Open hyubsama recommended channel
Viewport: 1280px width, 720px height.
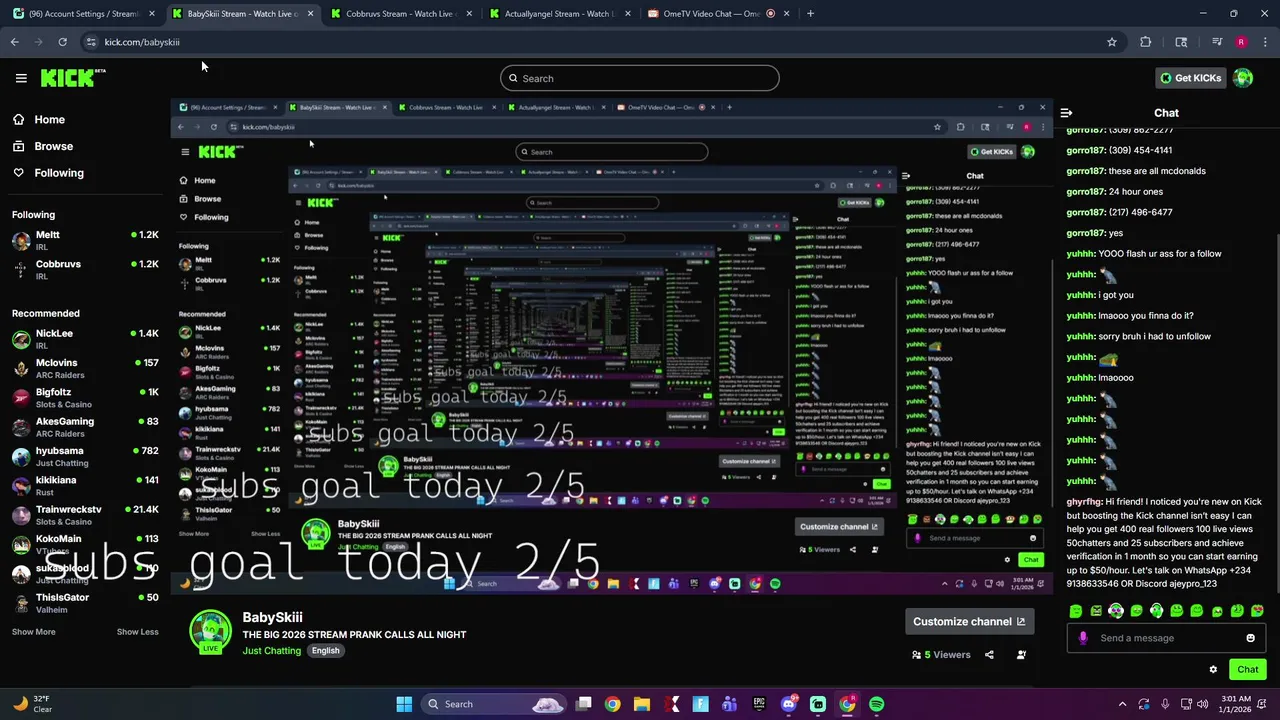[x=85, y=456]
